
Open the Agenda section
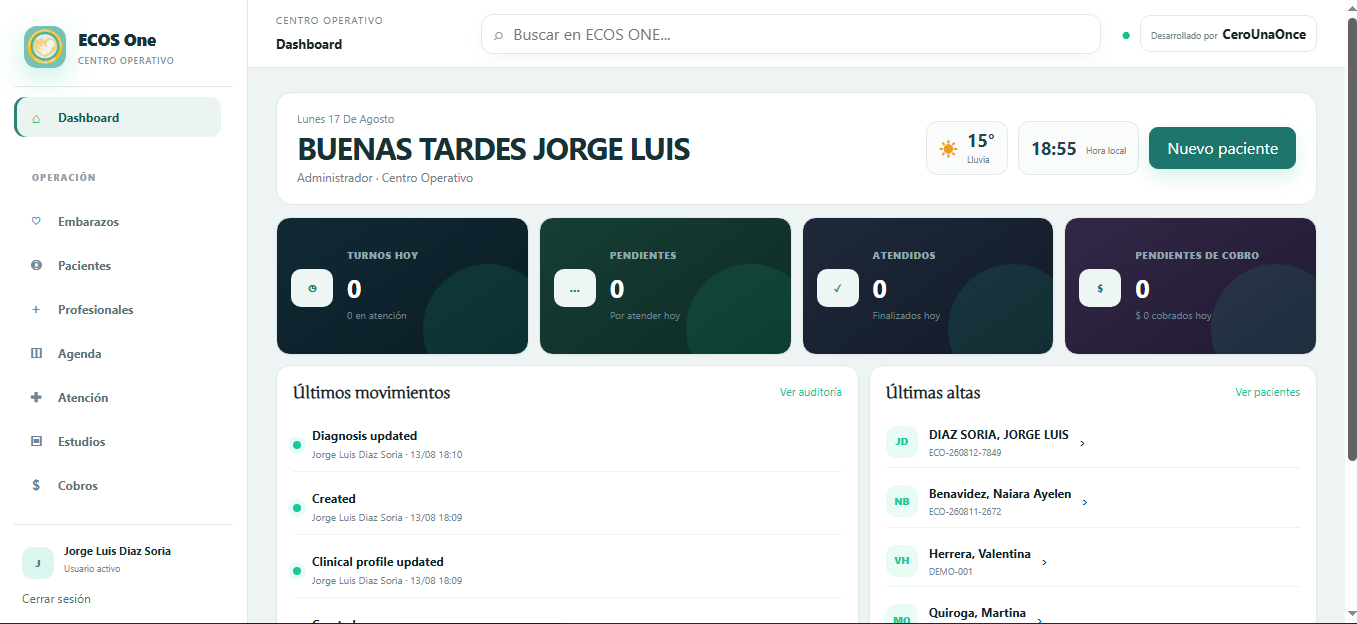[118, 353]
